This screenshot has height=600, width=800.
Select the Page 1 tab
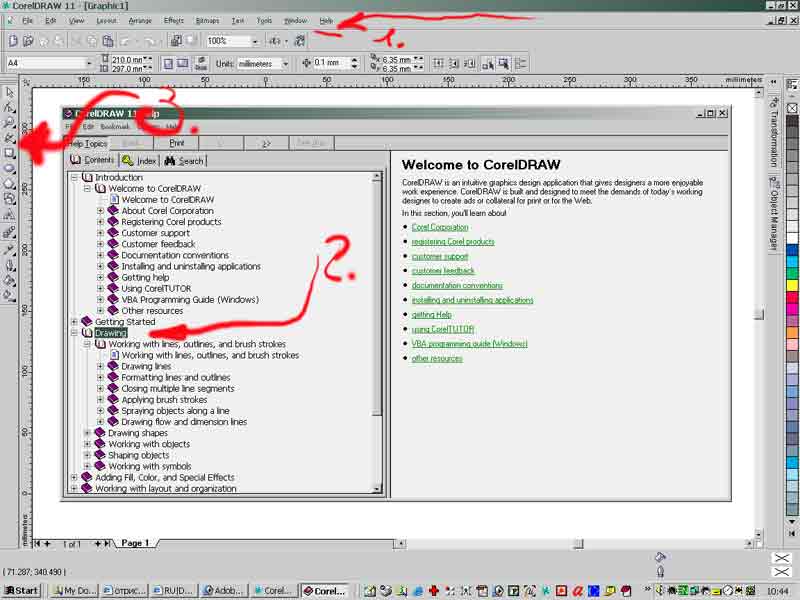(135, 543)
